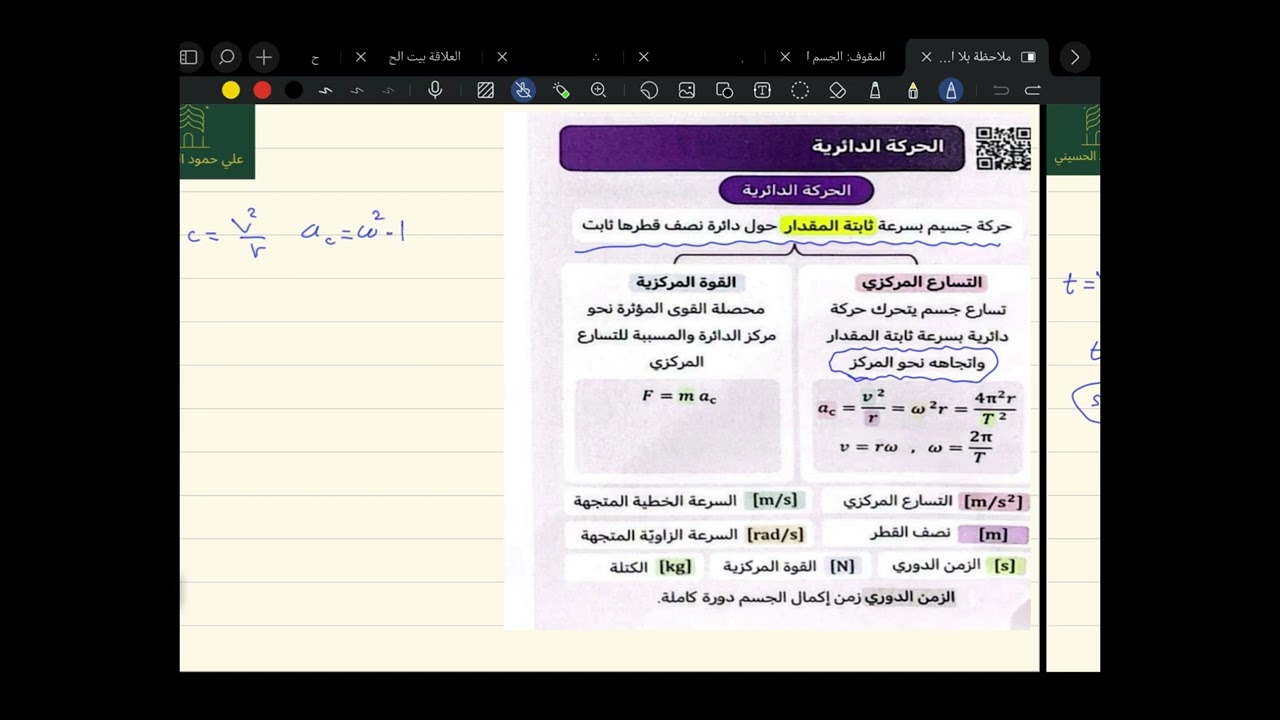Switch to the ':.' tab

597,58
